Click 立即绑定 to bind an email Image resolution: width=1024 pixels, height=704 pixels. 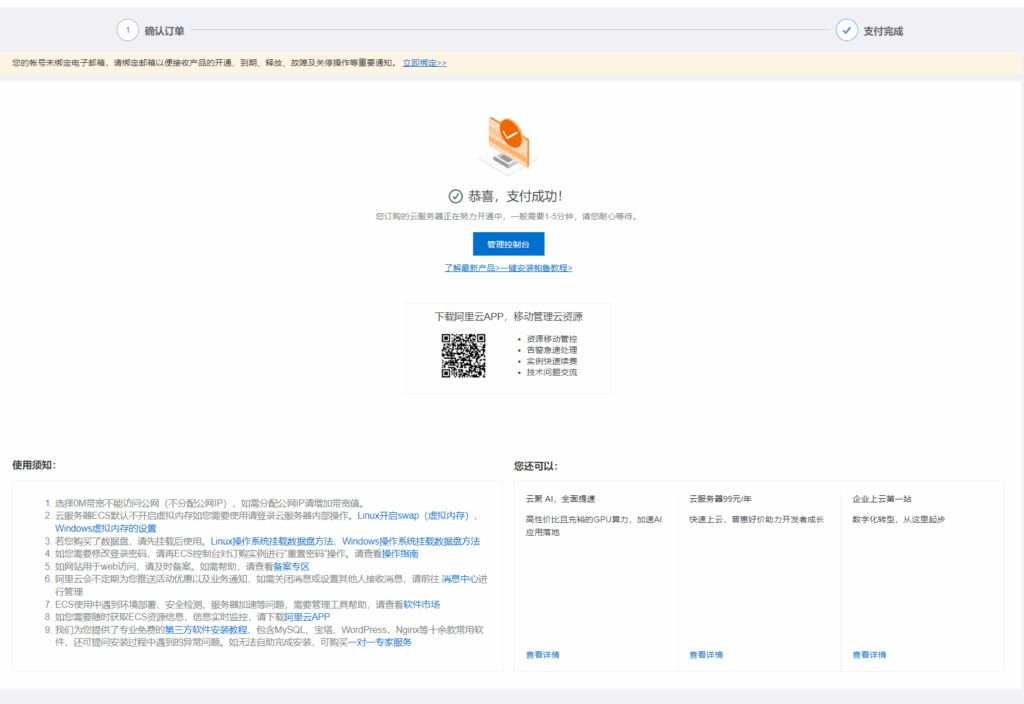click(423, 63)
